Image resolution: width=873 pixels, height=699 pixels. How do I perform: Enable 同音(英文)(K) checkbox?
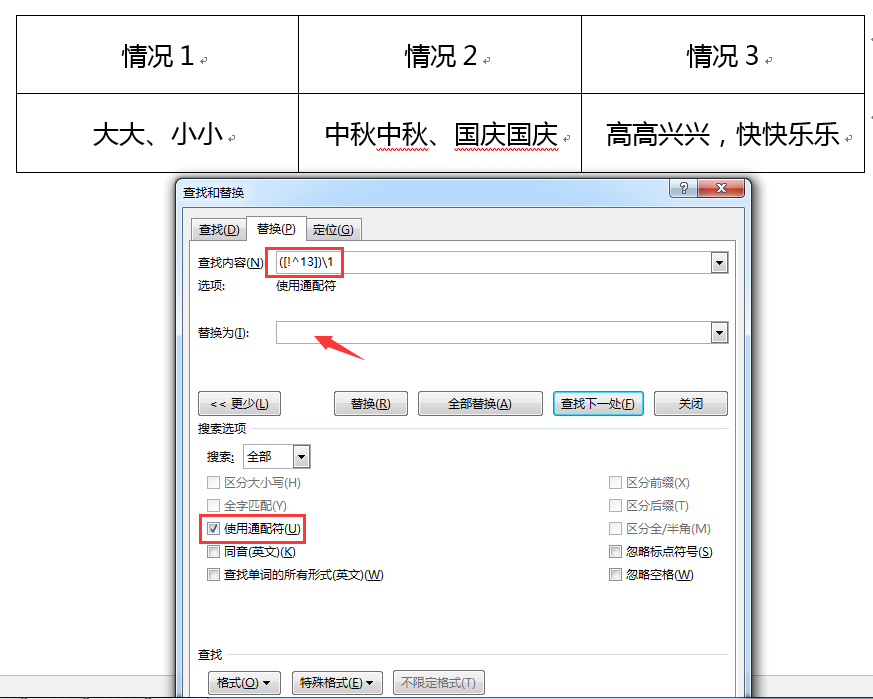pyautogui.click(x=213, y=551)
